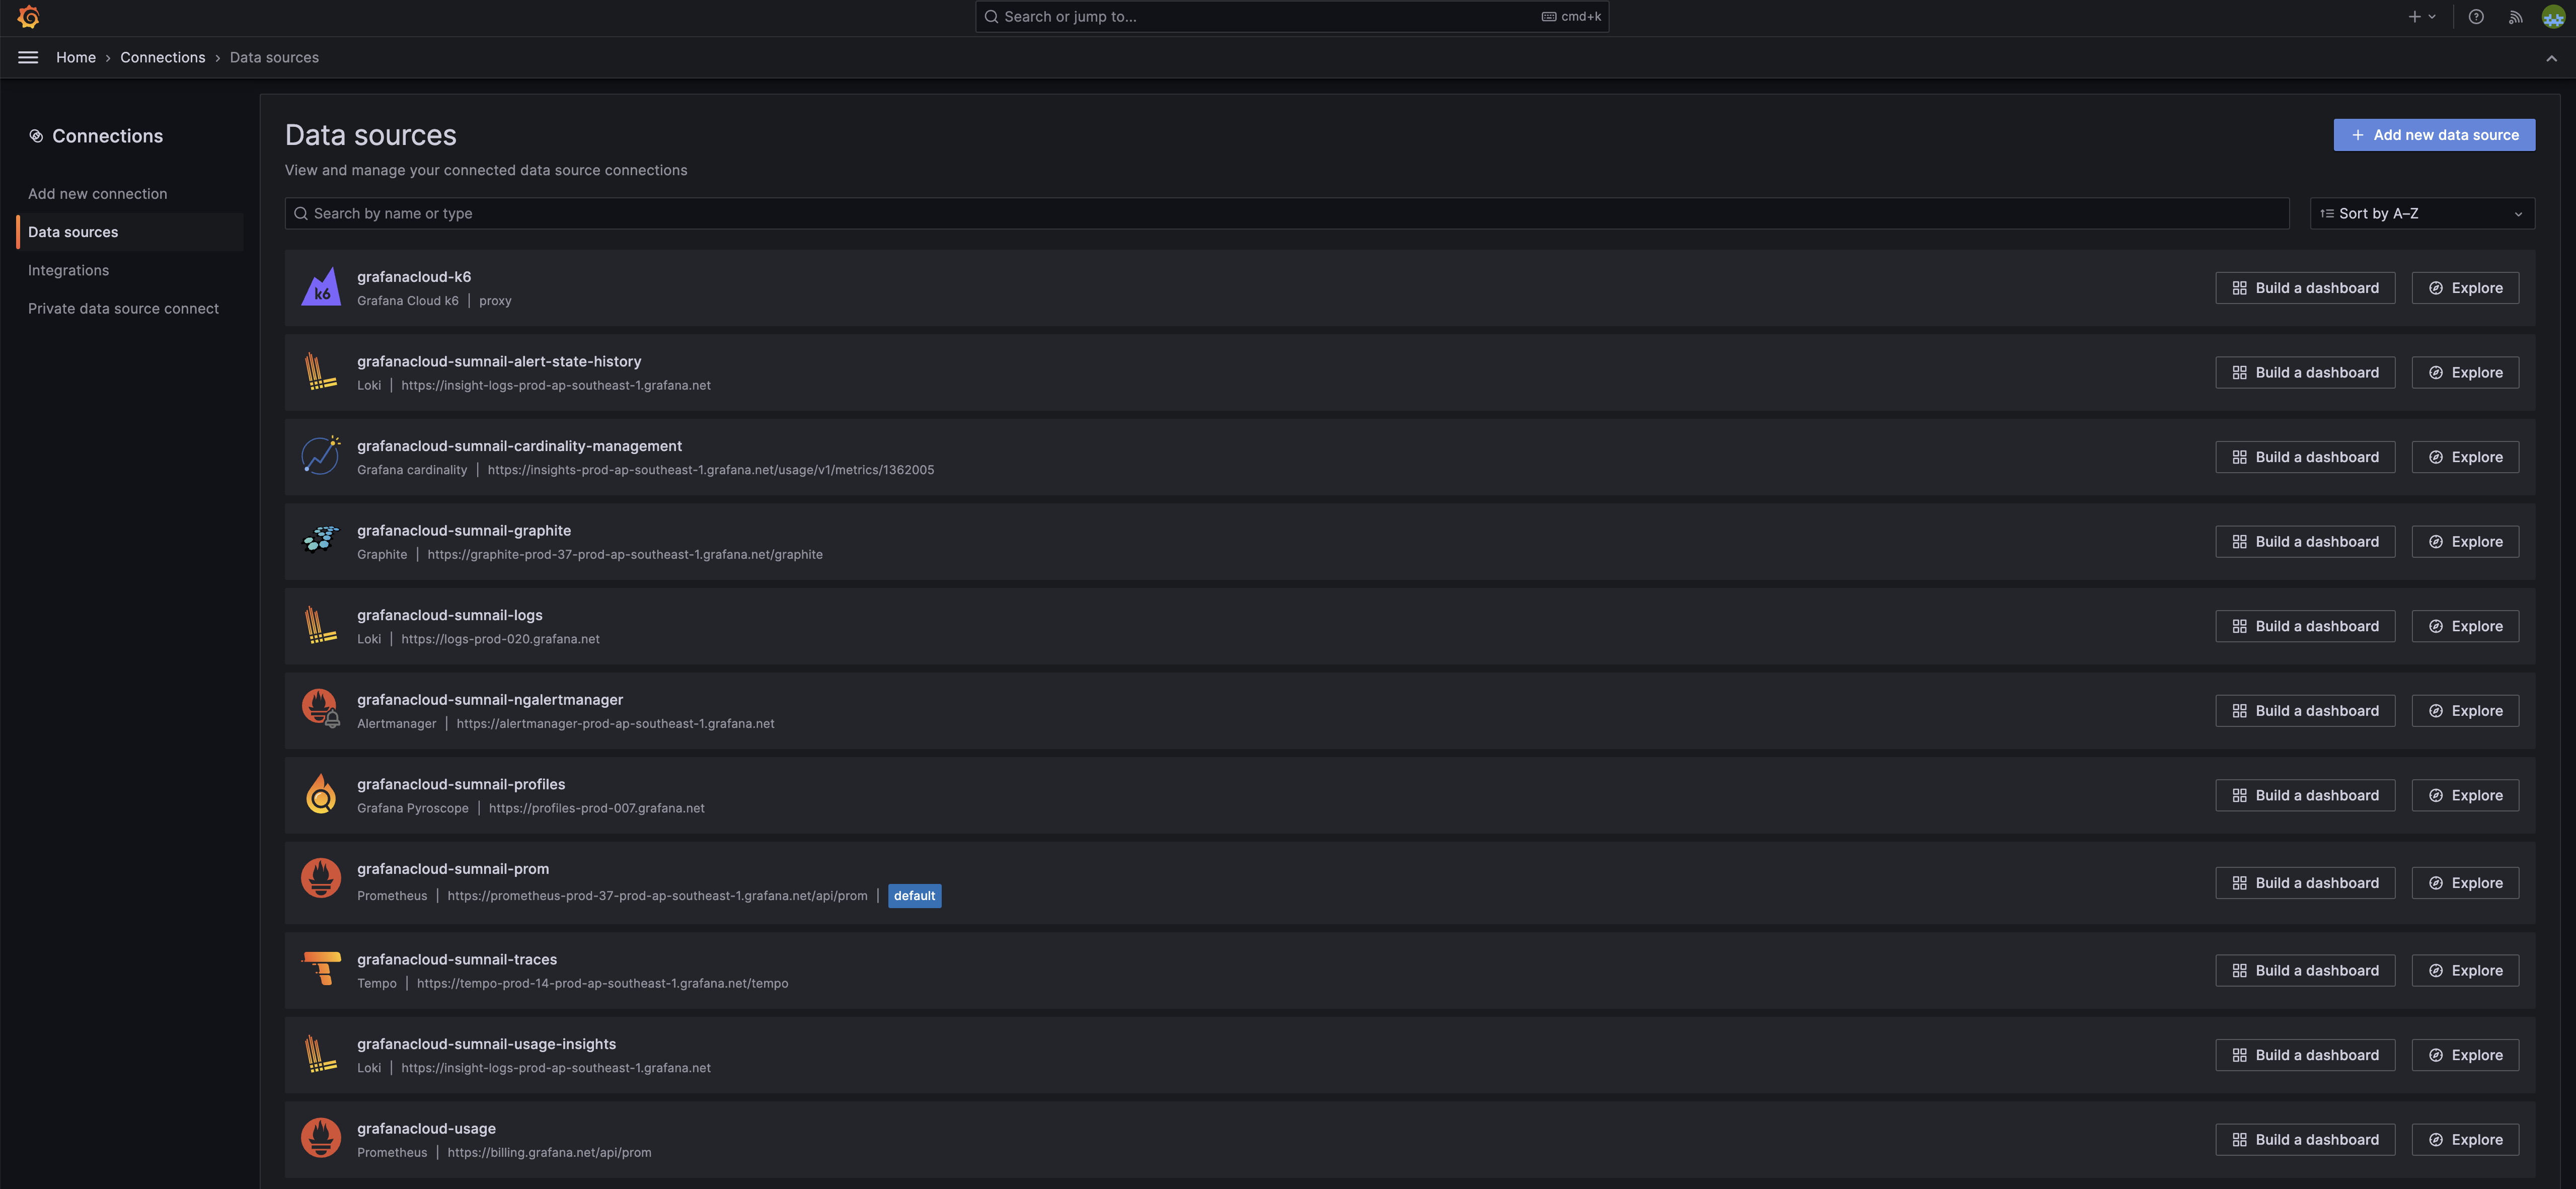
Task: Explore grafanacloud-k6 data source
Action: (x=2465, y=288)
